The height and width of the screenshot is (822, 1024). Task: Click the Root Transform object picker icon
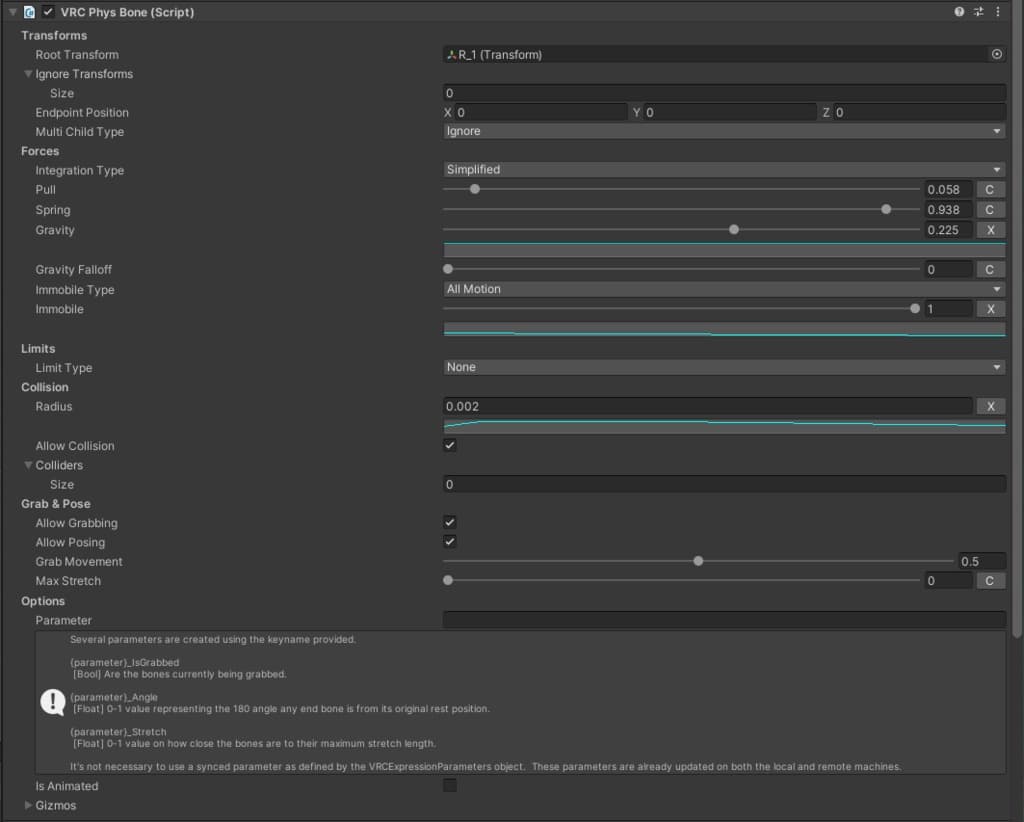pyautogui.click(x=996, y=55)
